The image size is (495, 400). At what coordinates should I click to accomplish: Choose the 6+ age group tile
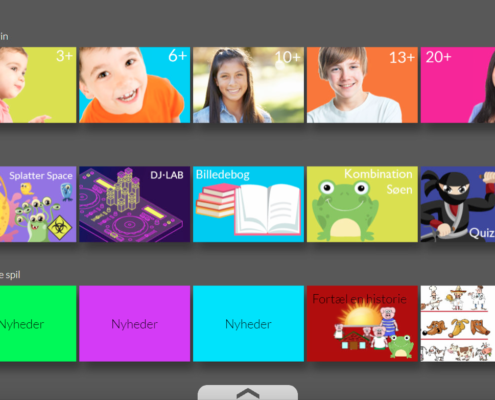tap(135, 85)
